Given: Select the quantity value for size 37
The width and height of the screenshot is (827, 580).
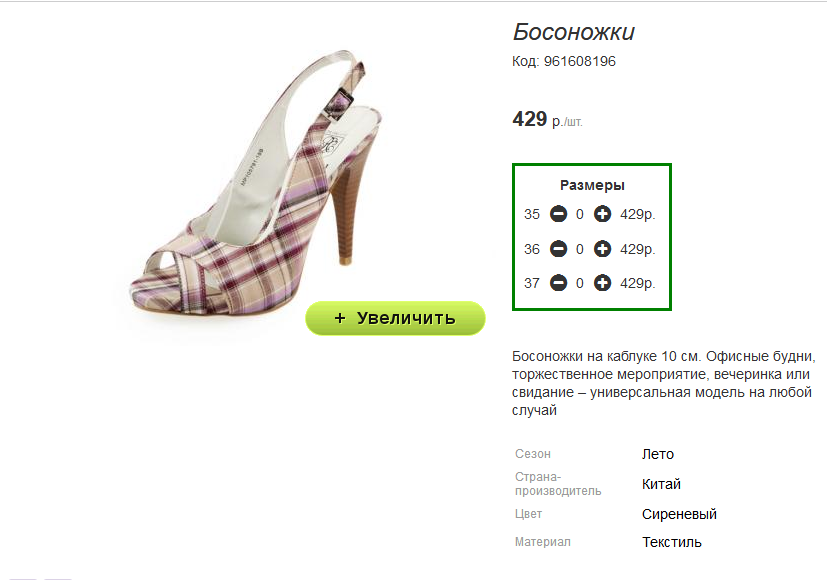Looking at the screenshot, I should [x=580, y=284].
